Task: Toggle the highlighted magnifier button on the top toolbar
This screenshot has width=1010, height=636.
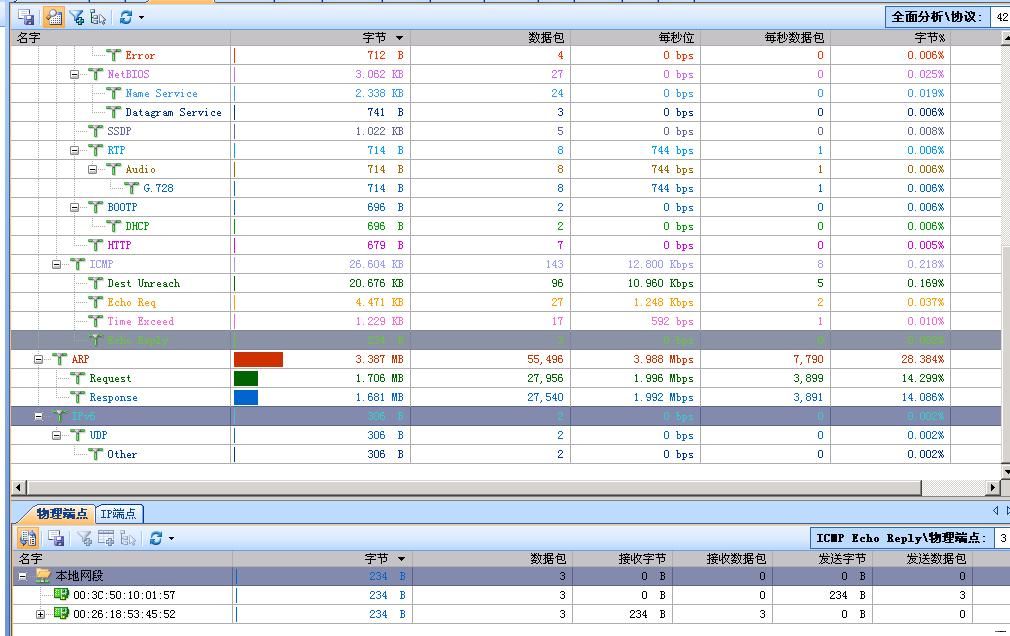Action: click(x=53, y=17)
